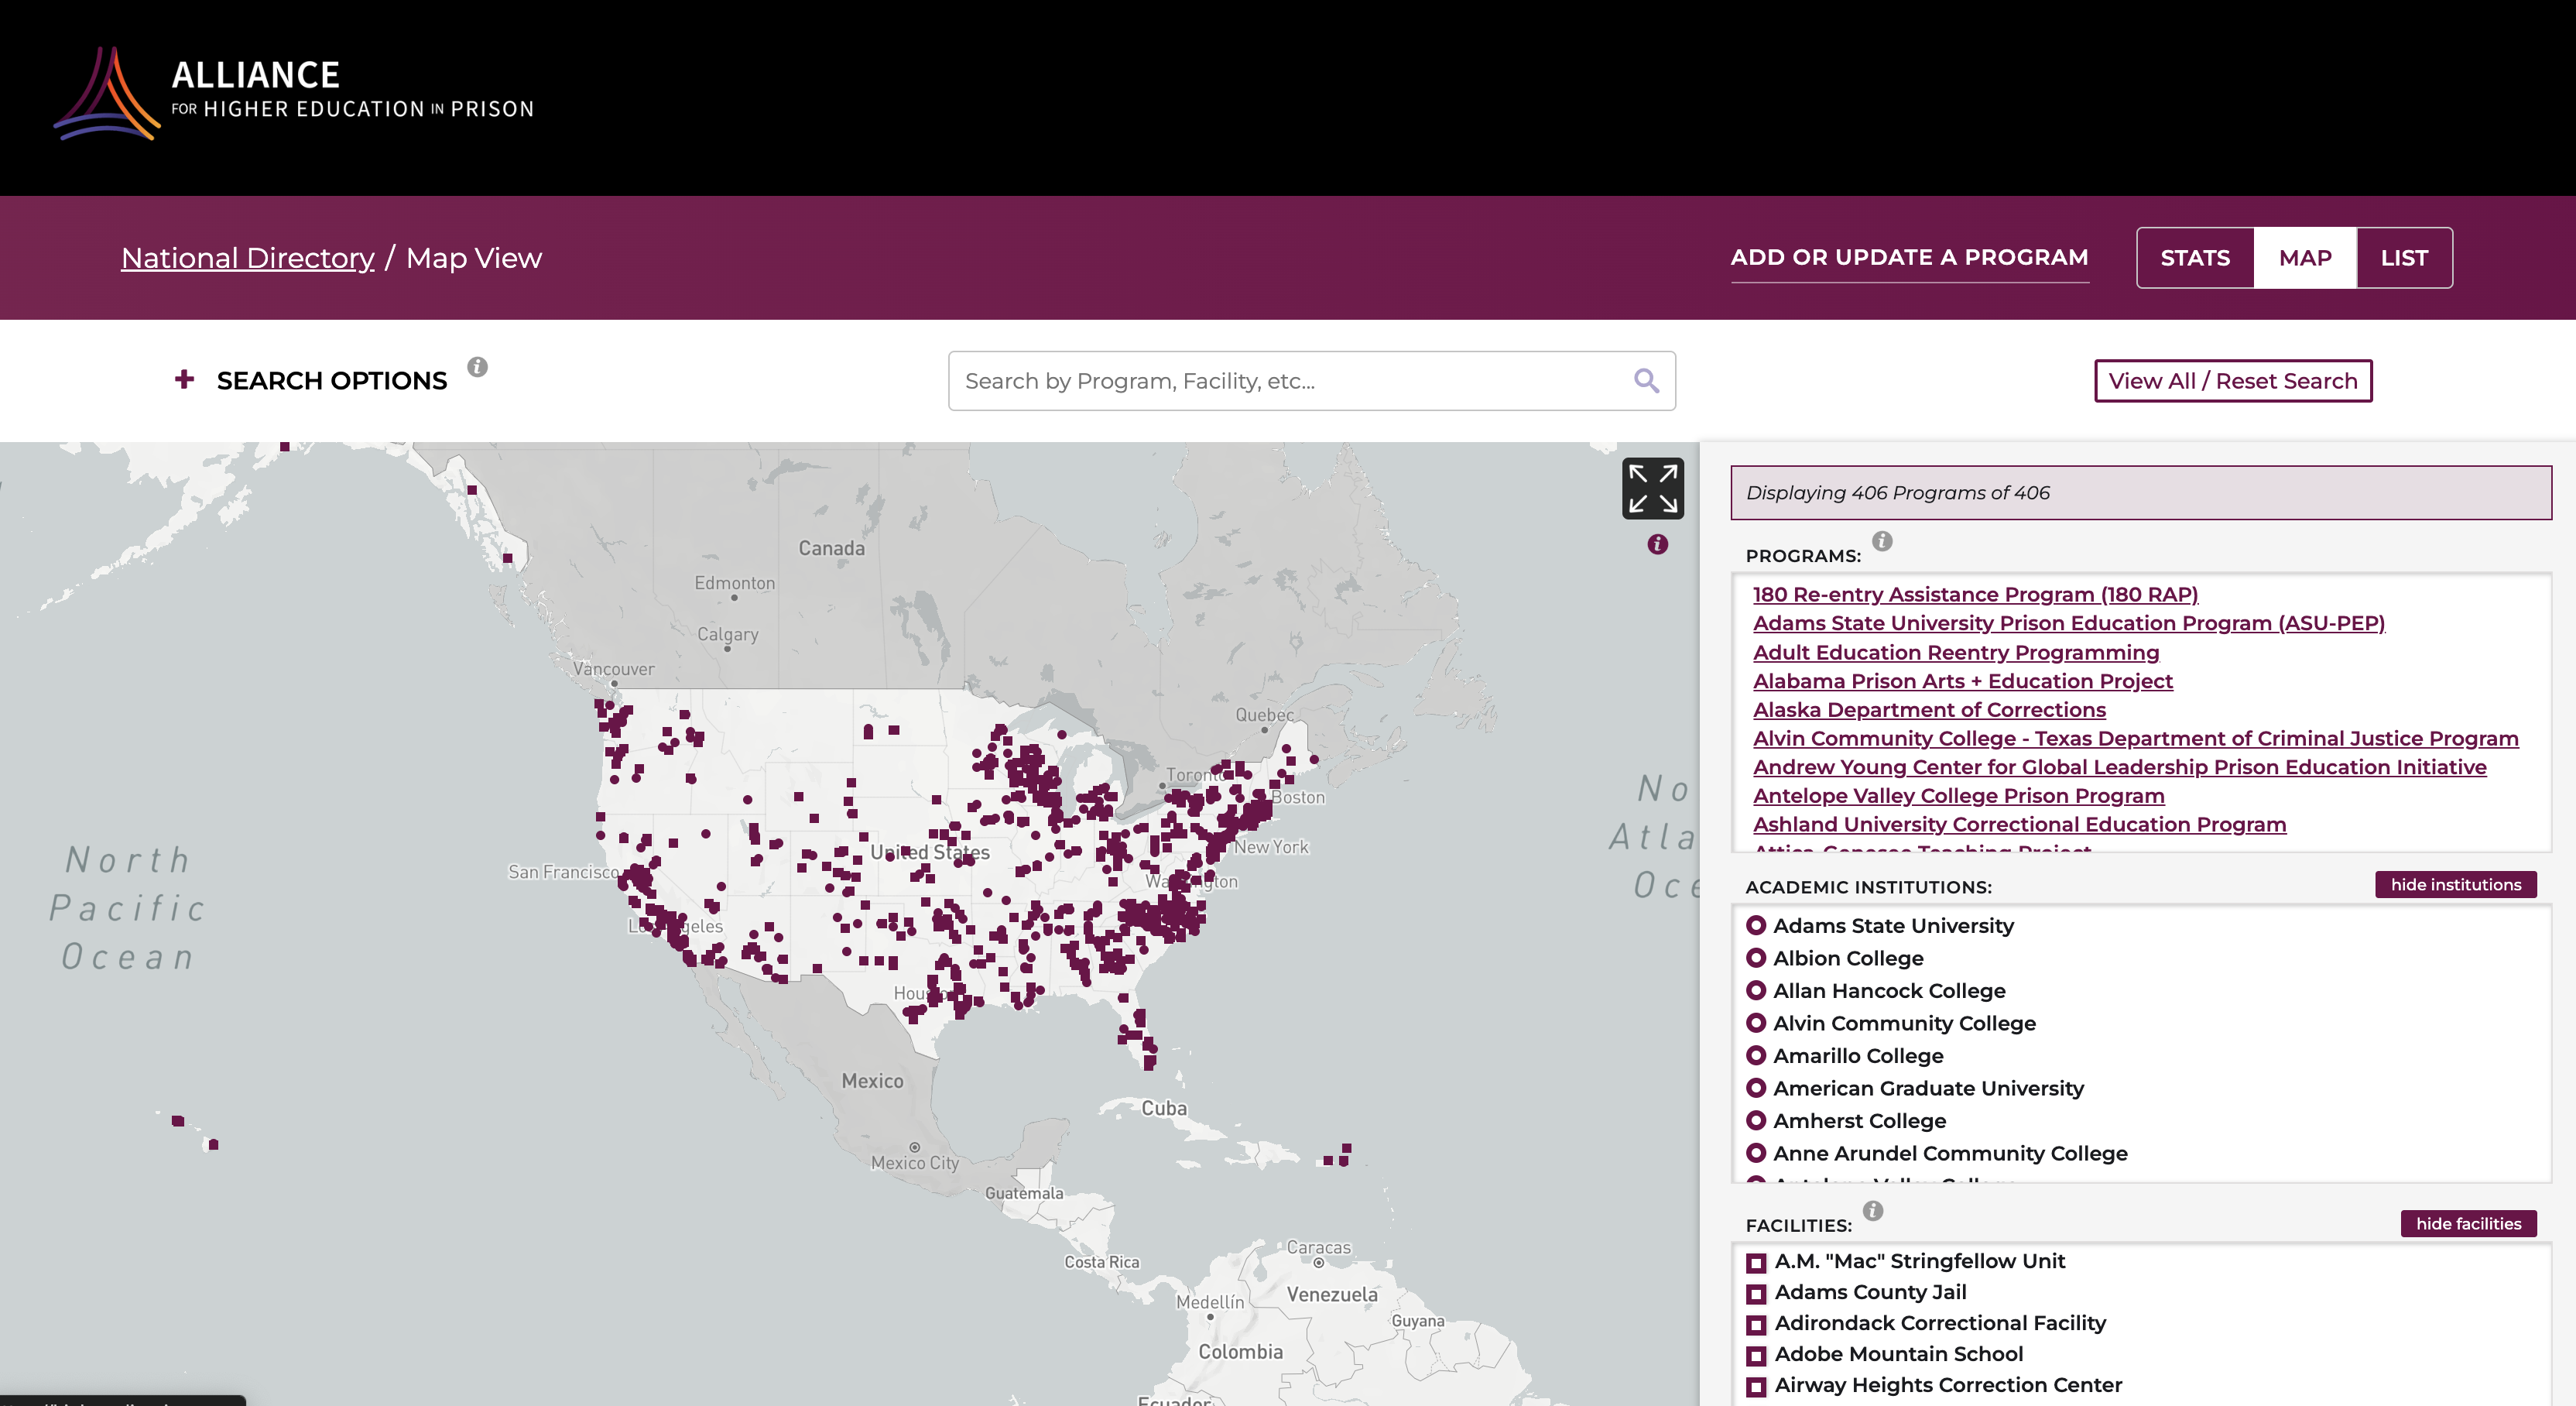Open Adams State University Prison Education Program link
Viewport: 2576px width, 1406px height.
point(2068,623)
